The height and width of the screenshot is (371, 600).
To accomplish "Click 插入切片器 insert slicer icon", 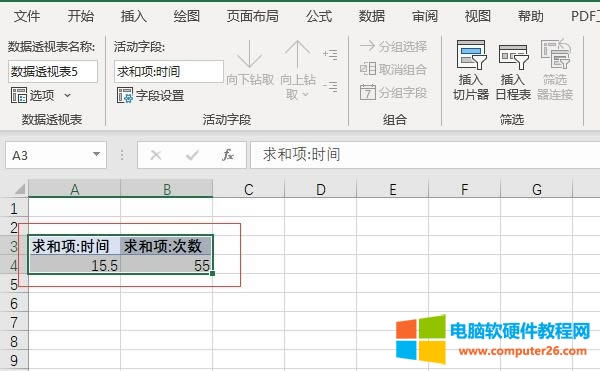I will pyautogui.click(x=471, y=56).
